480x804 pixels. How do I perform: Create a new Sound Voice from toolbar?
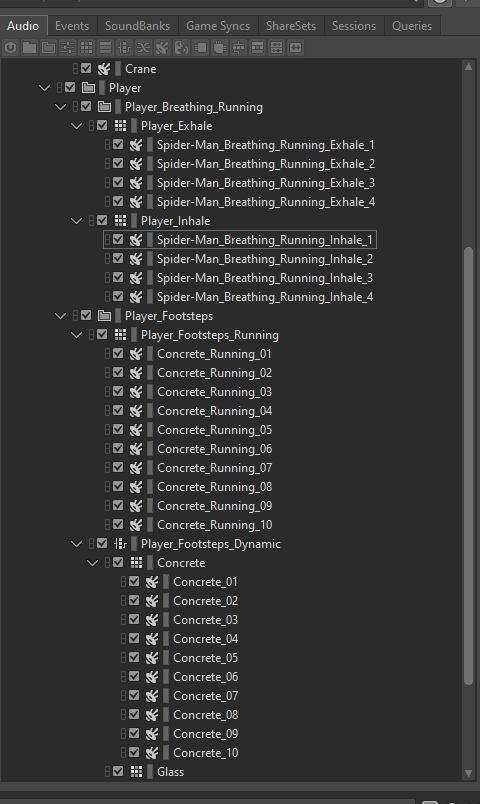pyautogui.click(x=181, y=48)
